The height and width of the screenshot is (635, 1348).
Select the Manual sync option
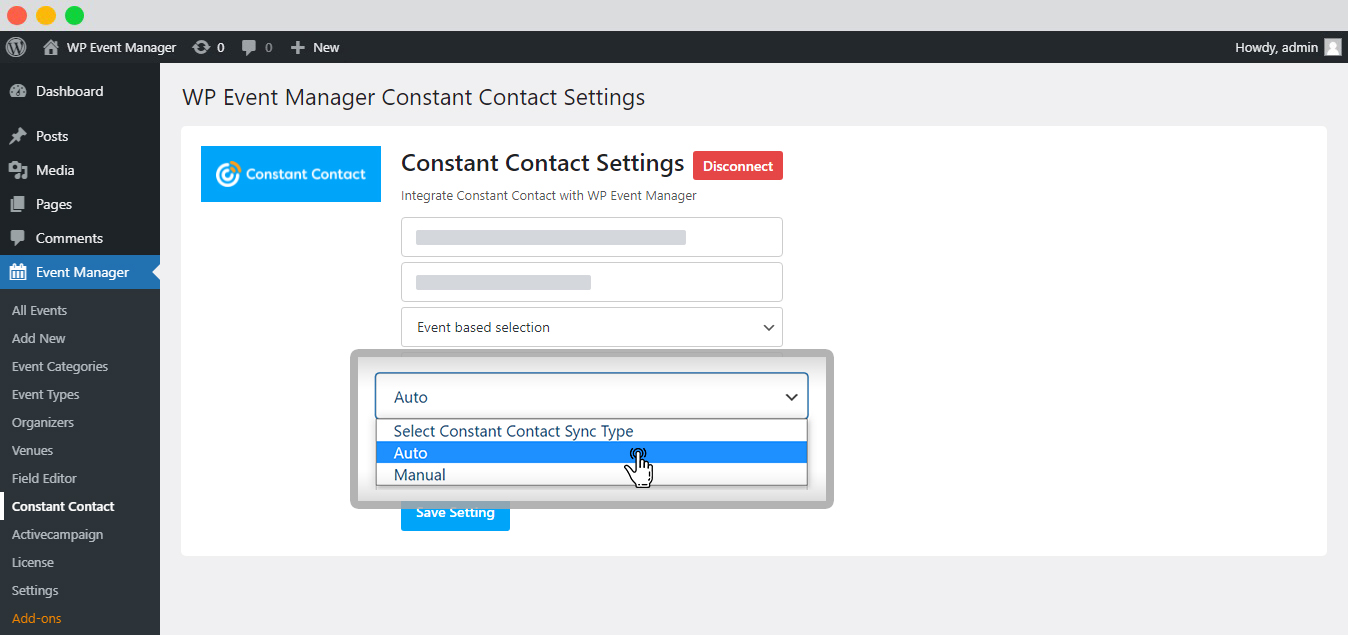point(592,475)
